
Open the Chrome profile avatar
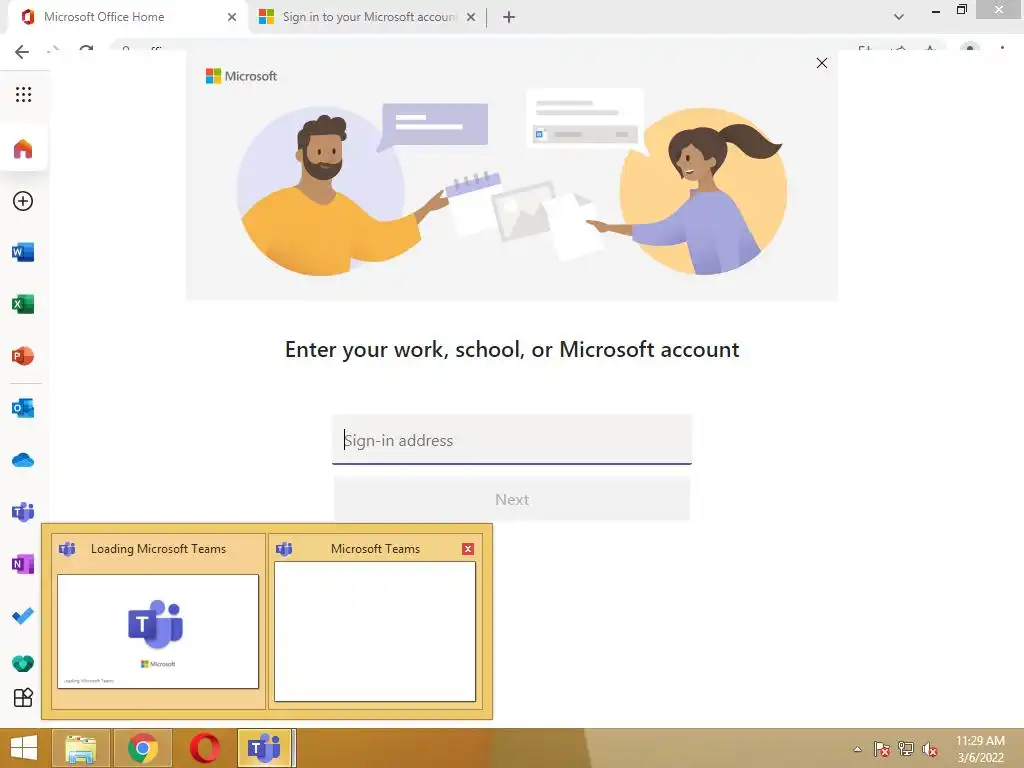coord(970,50)
